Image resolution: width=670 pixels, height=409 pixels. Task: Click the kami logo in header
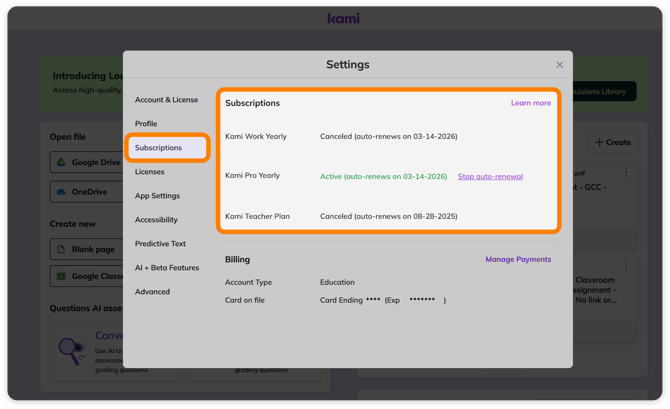tap(344, 18)
